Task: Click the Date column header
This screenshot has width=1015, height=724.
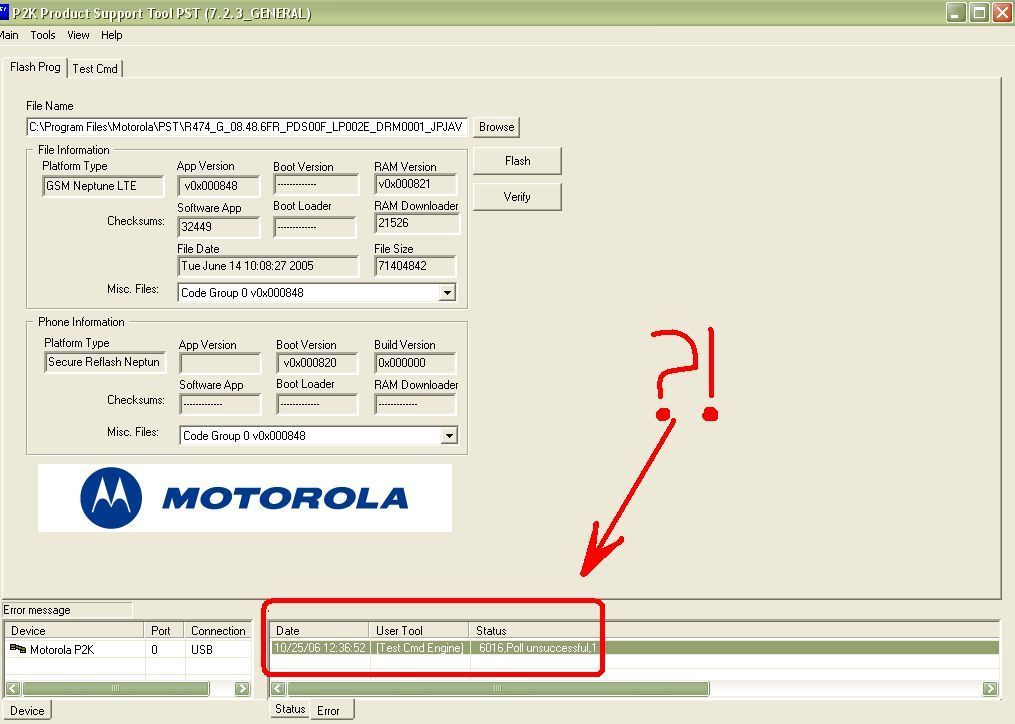Action: (320, 630)
